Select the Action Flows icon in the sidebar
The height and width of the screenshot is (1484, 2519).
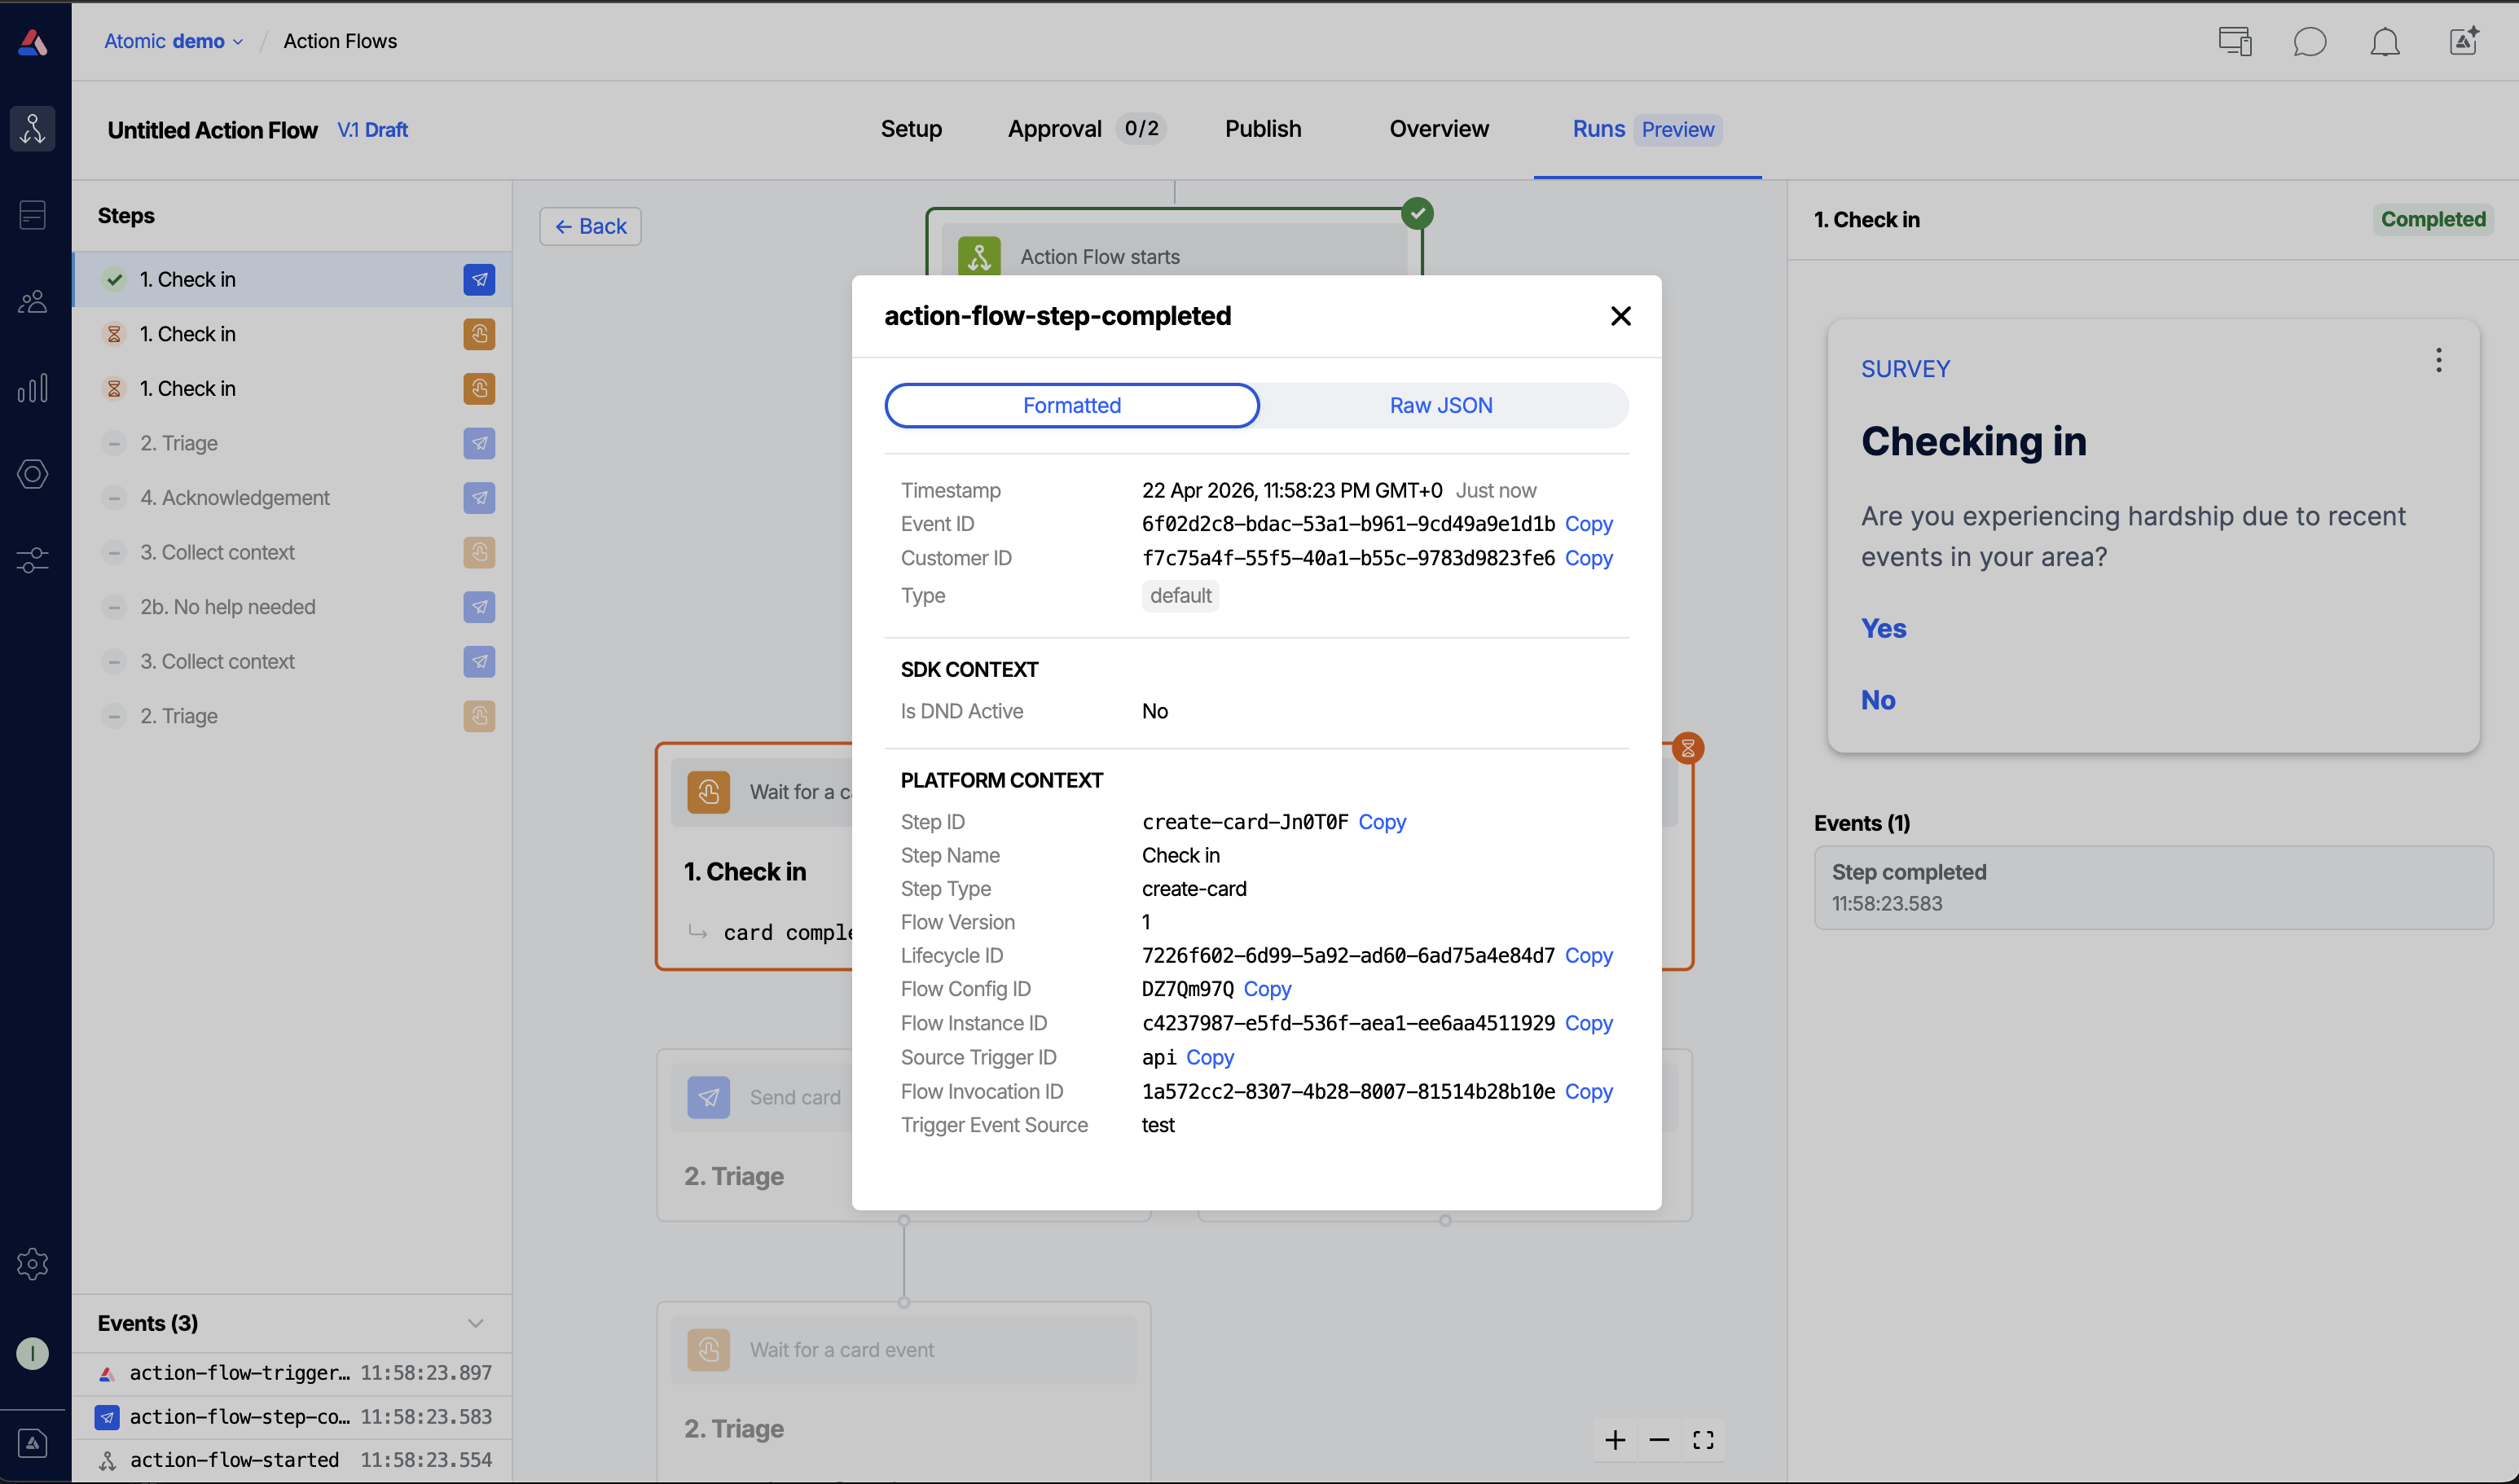(x=33, y=128)
